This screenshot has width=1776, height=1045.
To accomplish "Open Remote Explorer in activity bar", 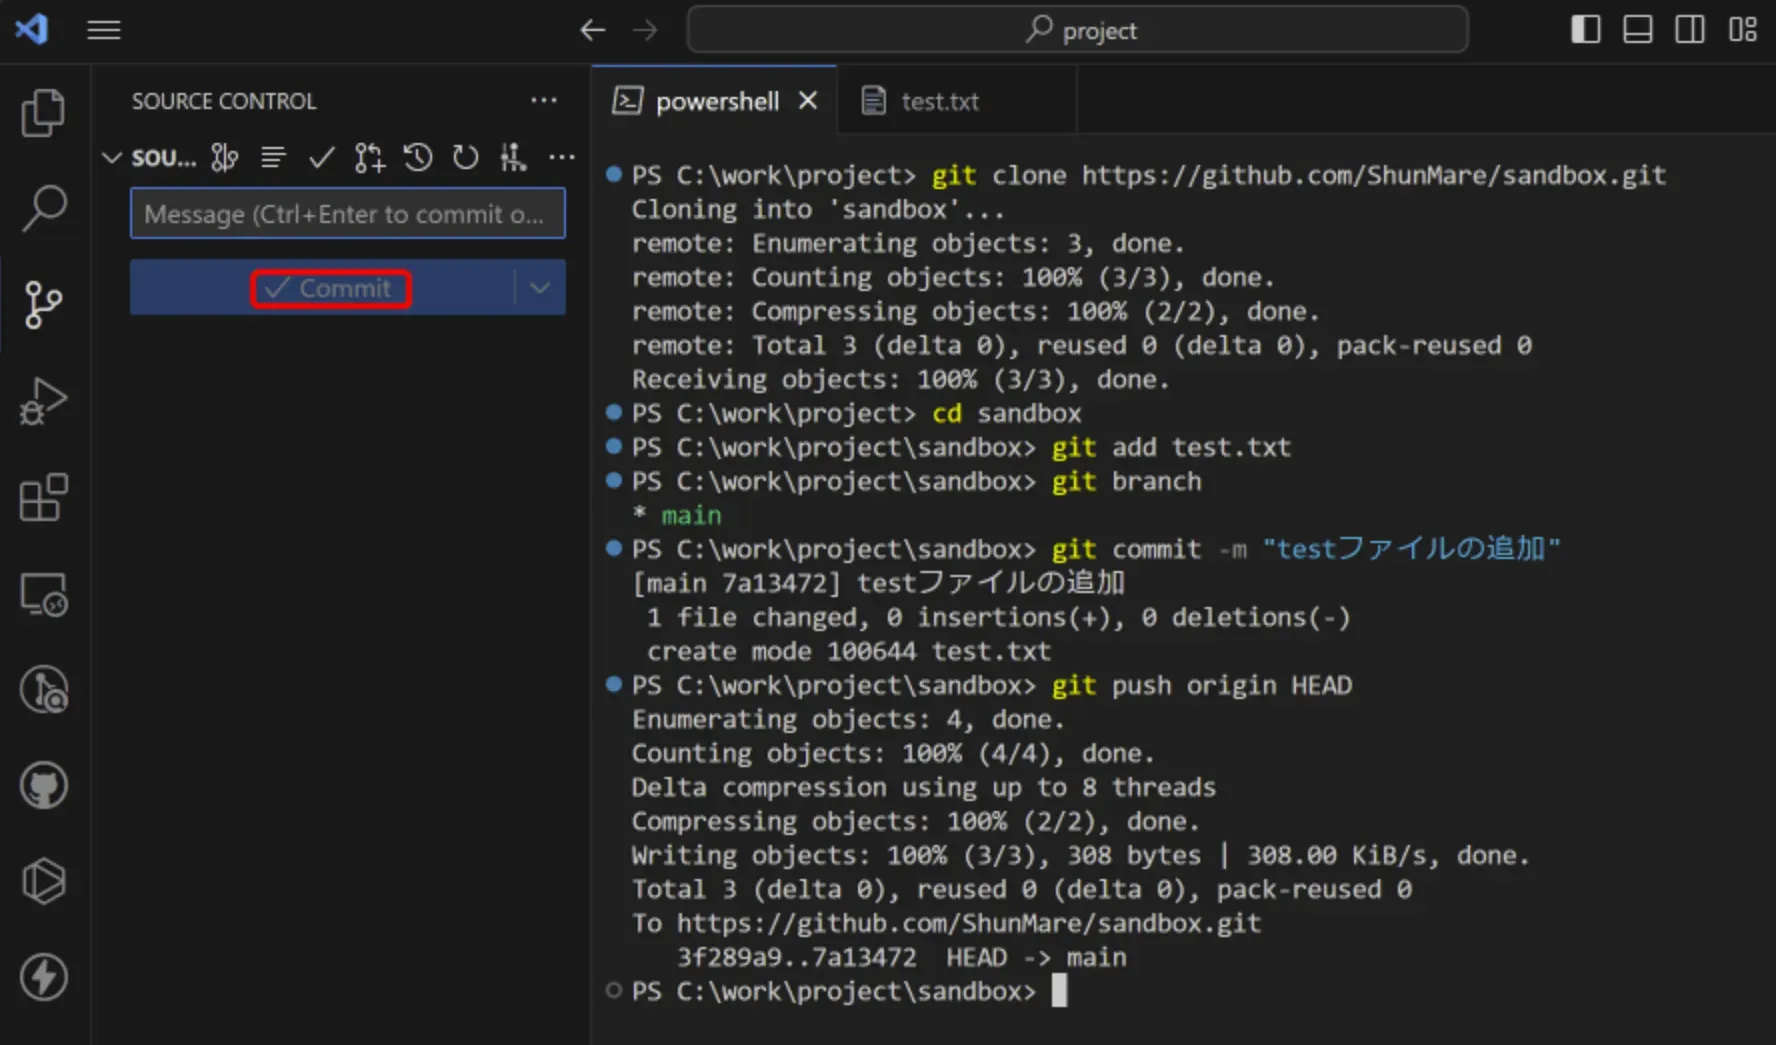I will click(x=43, y=594).
